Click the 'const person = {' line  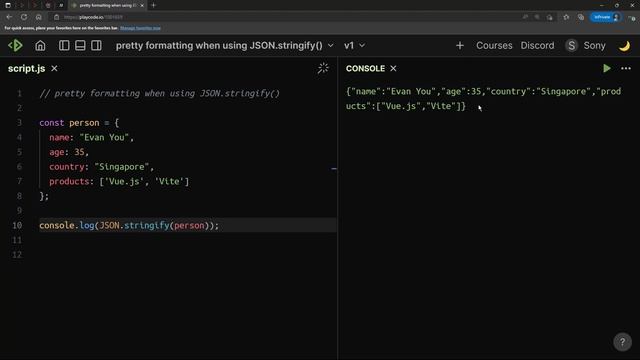coord(79,122)
